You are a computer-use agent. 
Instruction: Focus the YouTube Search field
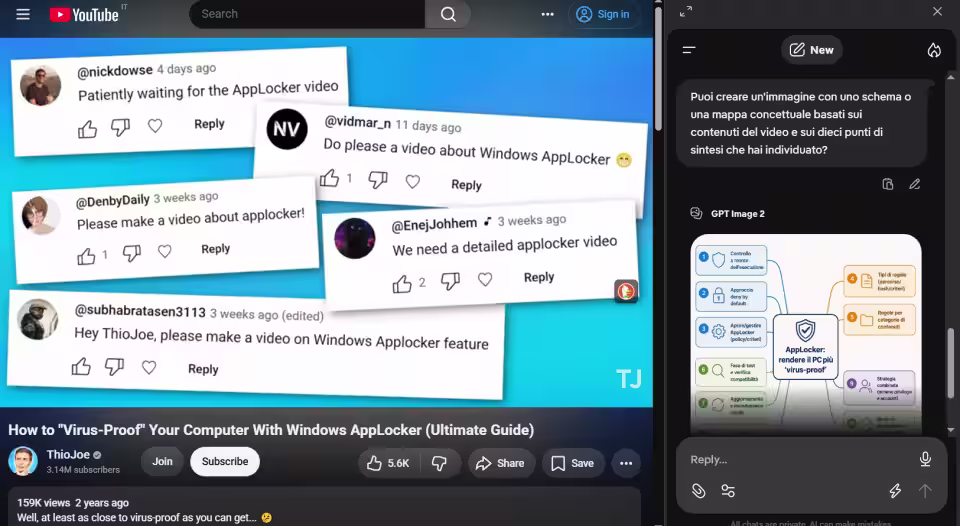coord(308,14)
